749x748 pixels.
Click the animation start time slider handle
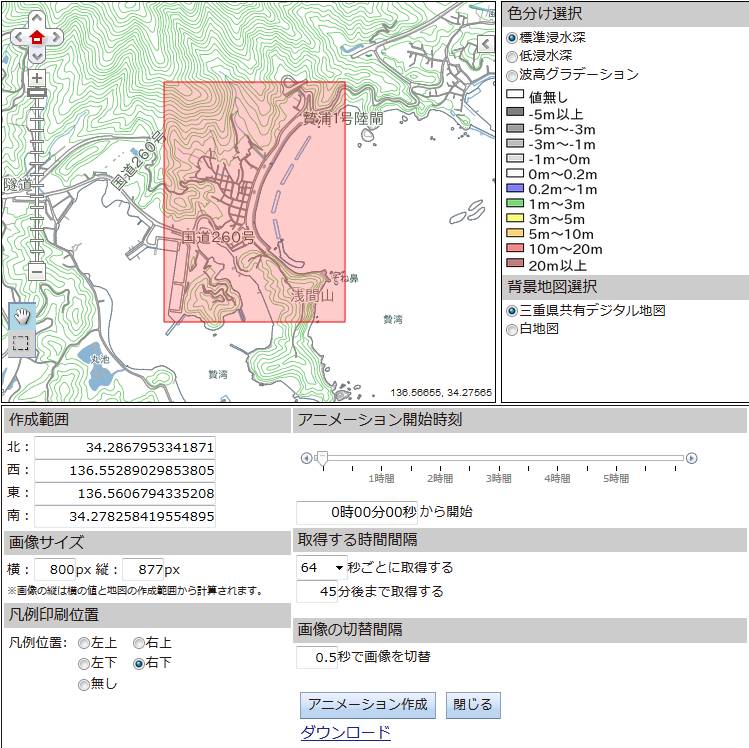(321, 458)
